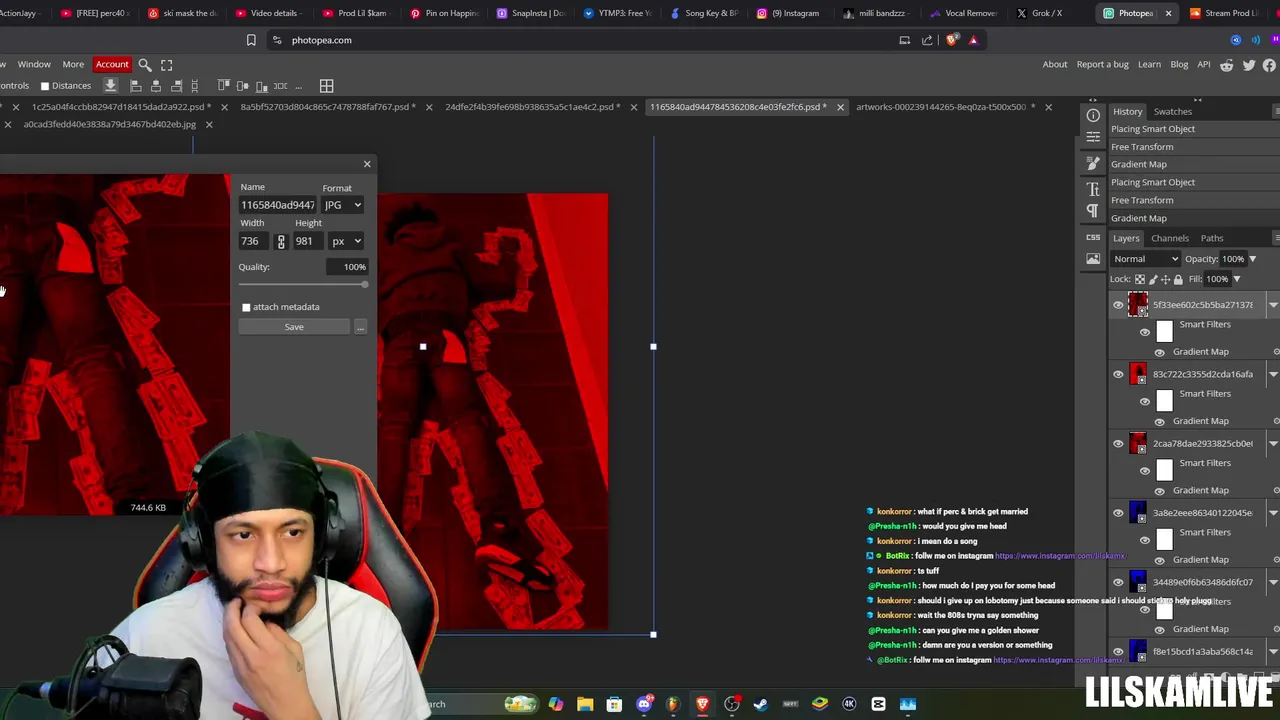This screenshot has width=1280, height=720.
Task: Open the Window menu
Action: click(34, 65)
